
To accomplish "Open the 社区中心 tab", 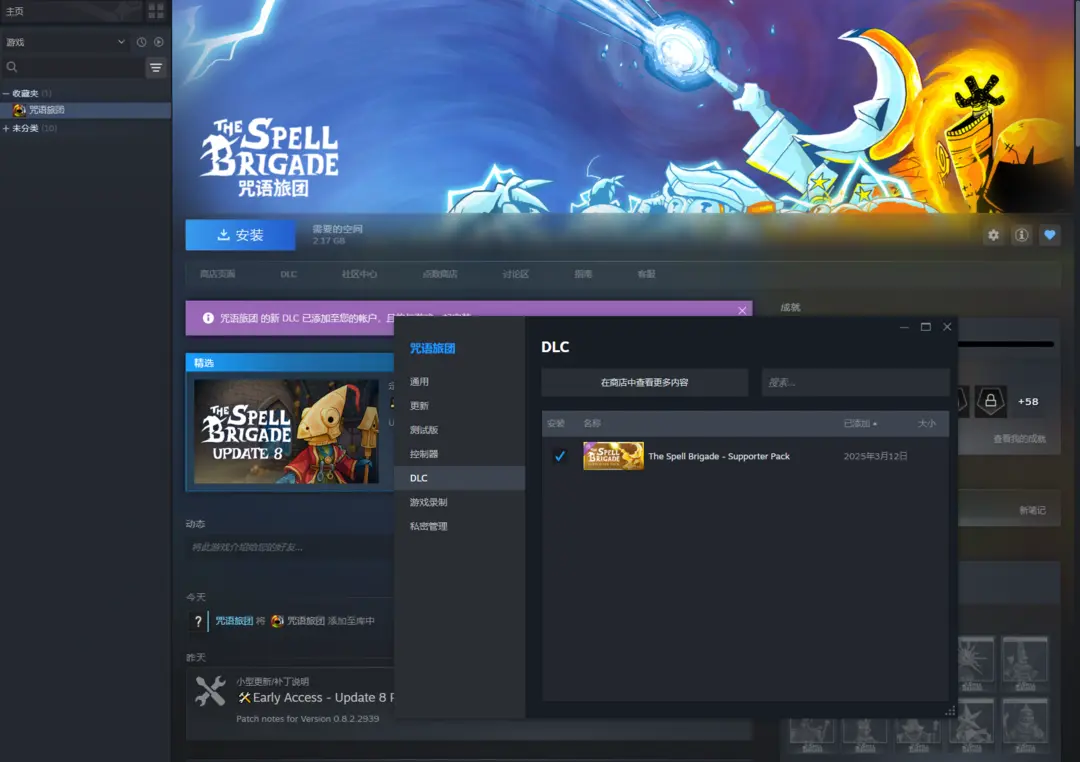I will point(360,274).
